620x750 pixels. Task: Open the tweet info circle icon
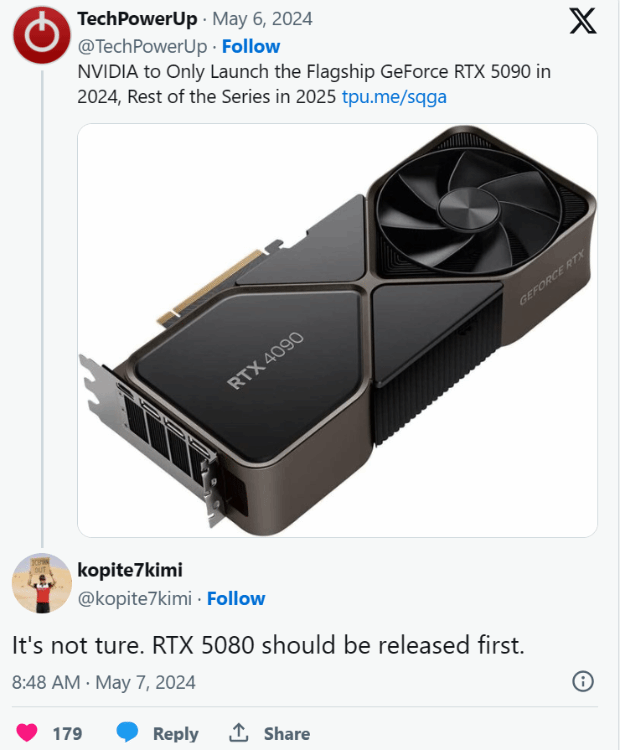click(582, 682)
